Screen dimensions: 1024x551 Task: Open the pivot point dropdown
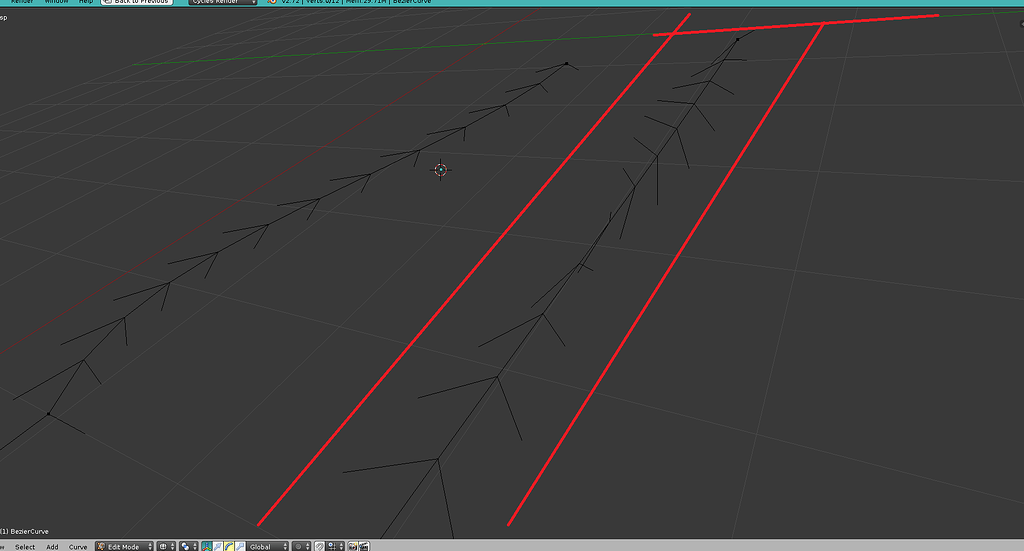point(188,546)
